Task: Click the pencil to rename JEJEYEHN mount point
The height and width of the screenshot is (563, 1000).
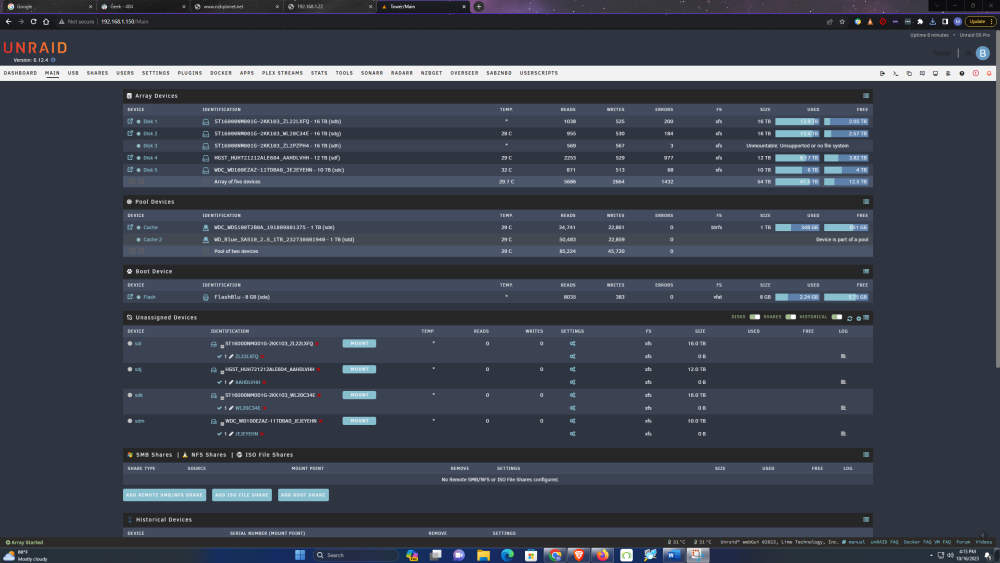Action: click(231, 434)
